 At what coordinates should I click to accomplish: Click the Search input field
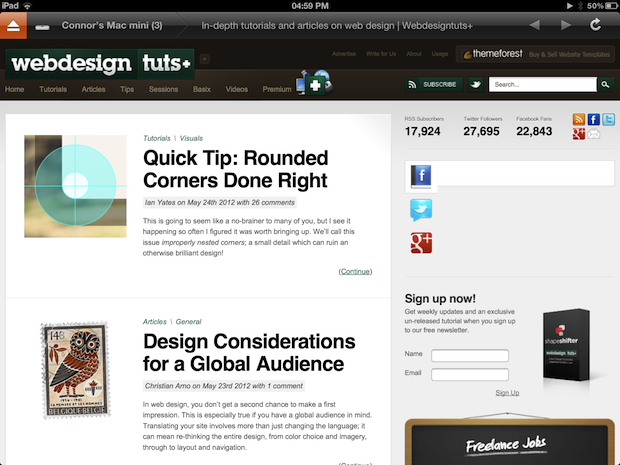tap(542, 84)
